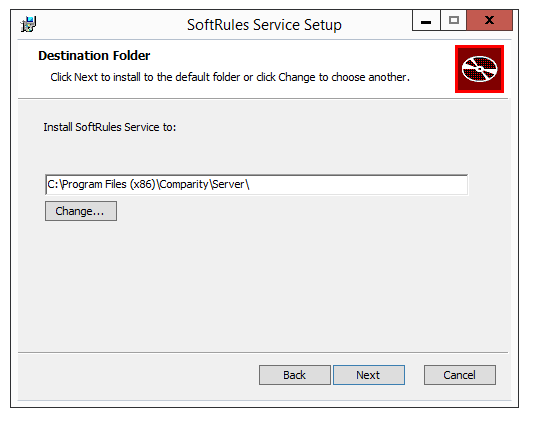538x428 pixels.
Task: Click the 'Install SoftRules Service to:' label
Action: tap(109, 127)
